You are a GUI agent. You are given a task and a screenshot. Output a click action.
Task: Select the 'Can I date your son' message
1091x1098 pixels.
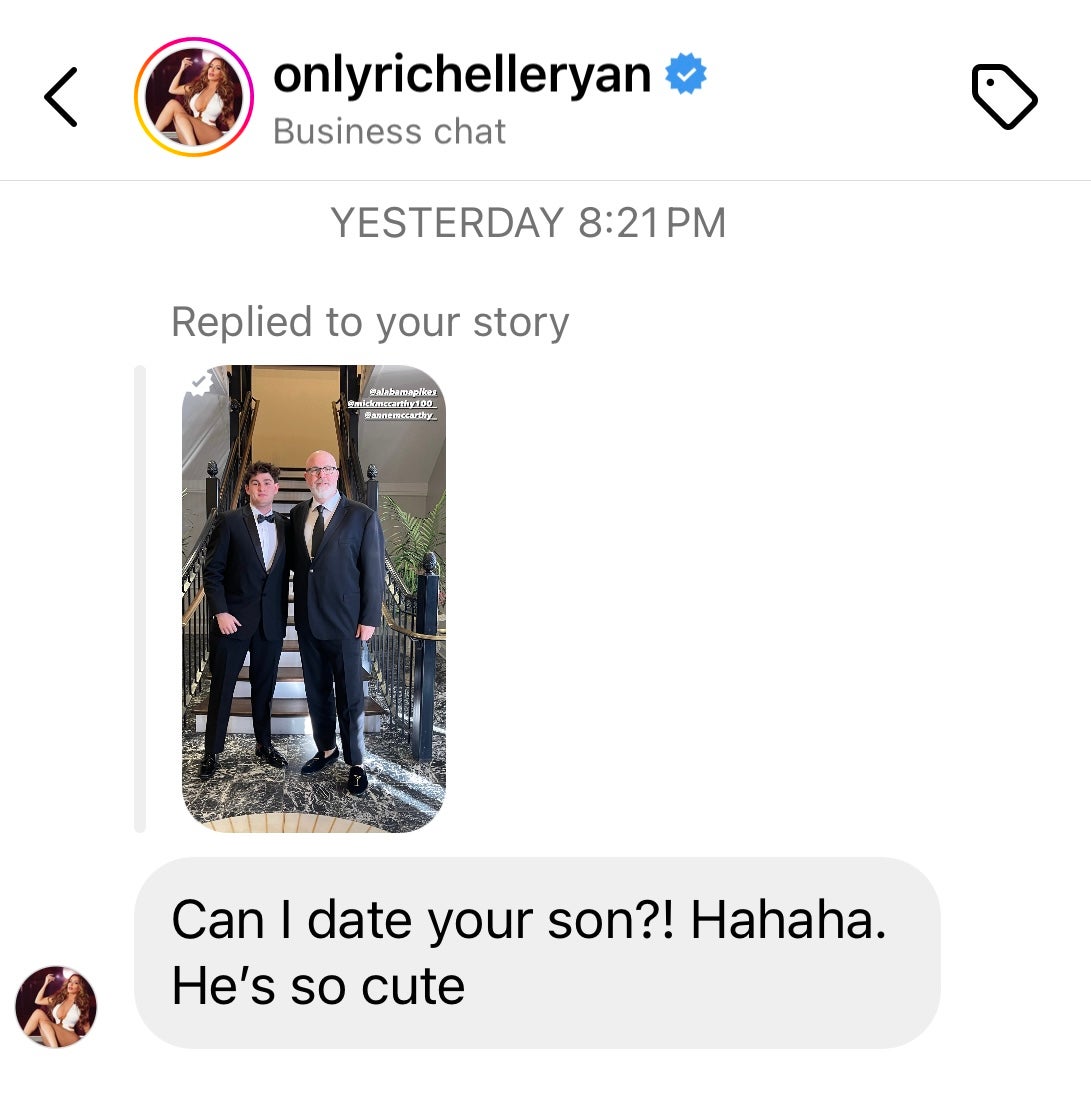[x=537, y=953]
